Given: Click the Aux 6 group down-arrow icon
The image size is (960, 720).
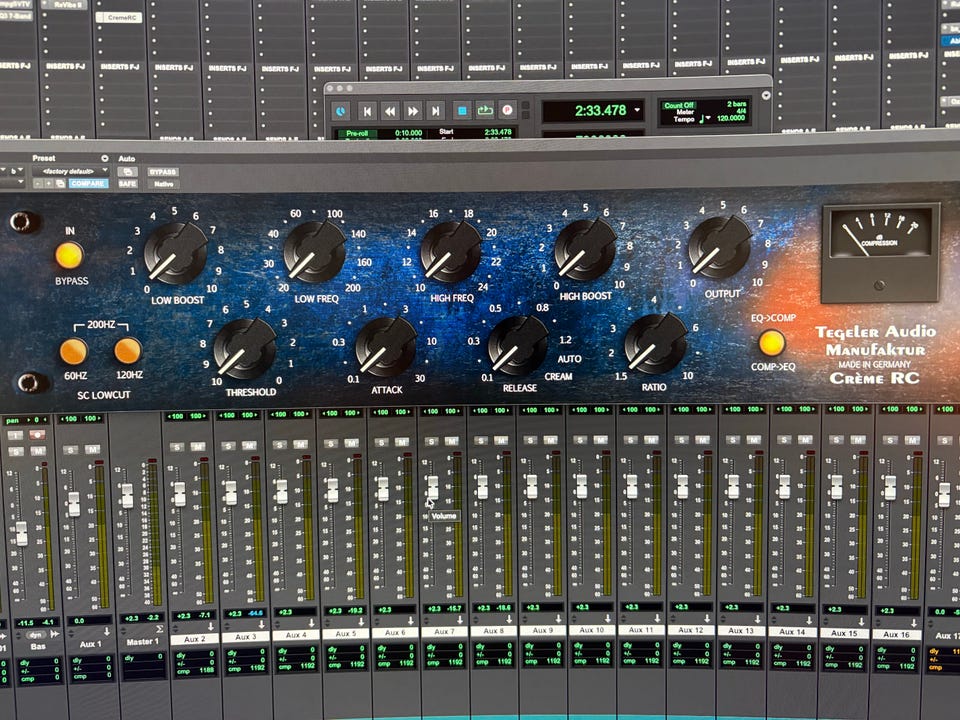Looking at the screenshot, I should (411, 621).
